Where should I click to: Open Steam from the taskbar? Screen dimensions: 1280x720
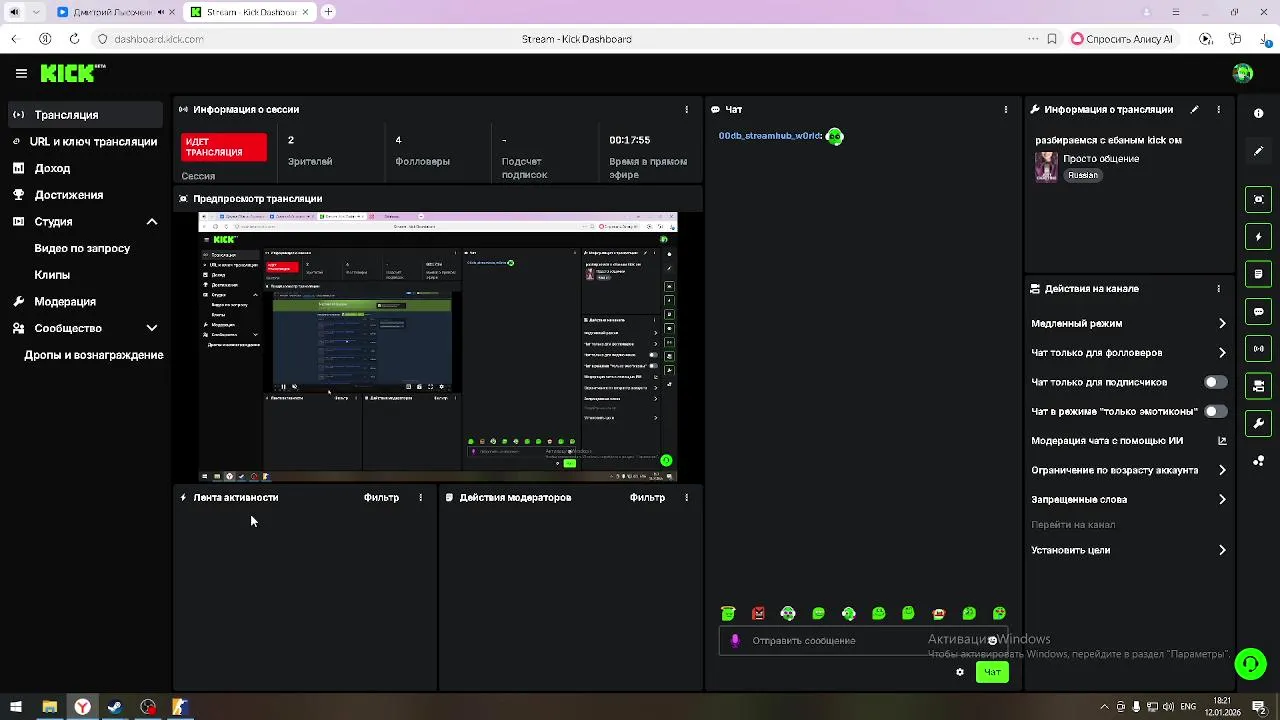pyautogui.click(x=115, y=707)
